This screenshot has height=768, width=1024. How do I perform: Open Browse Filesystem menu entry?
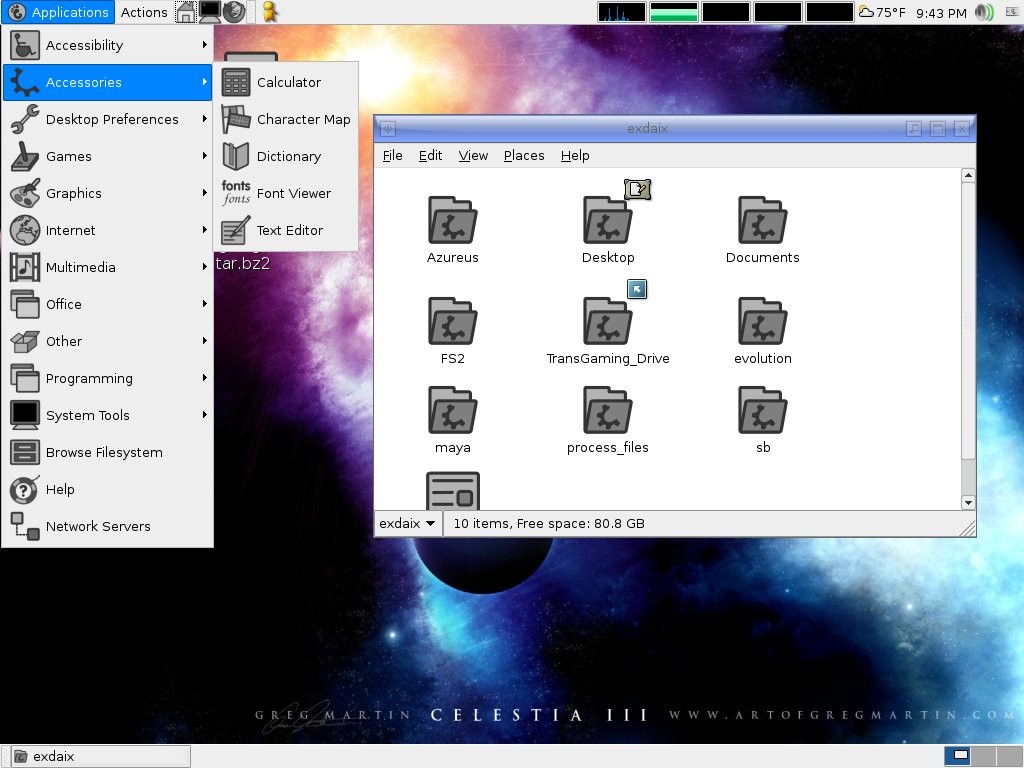point(108,453)
